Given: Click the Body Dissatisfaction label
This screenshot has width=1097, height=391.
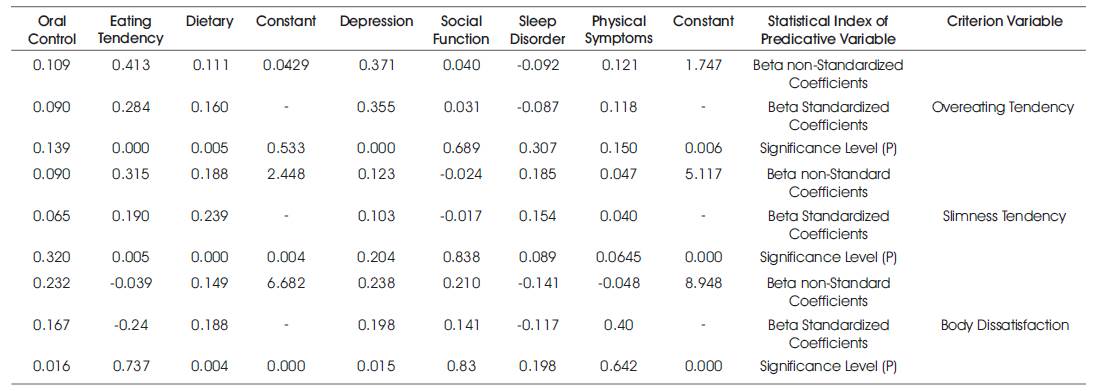Looking at the screenshot, I should point(1004,325).
